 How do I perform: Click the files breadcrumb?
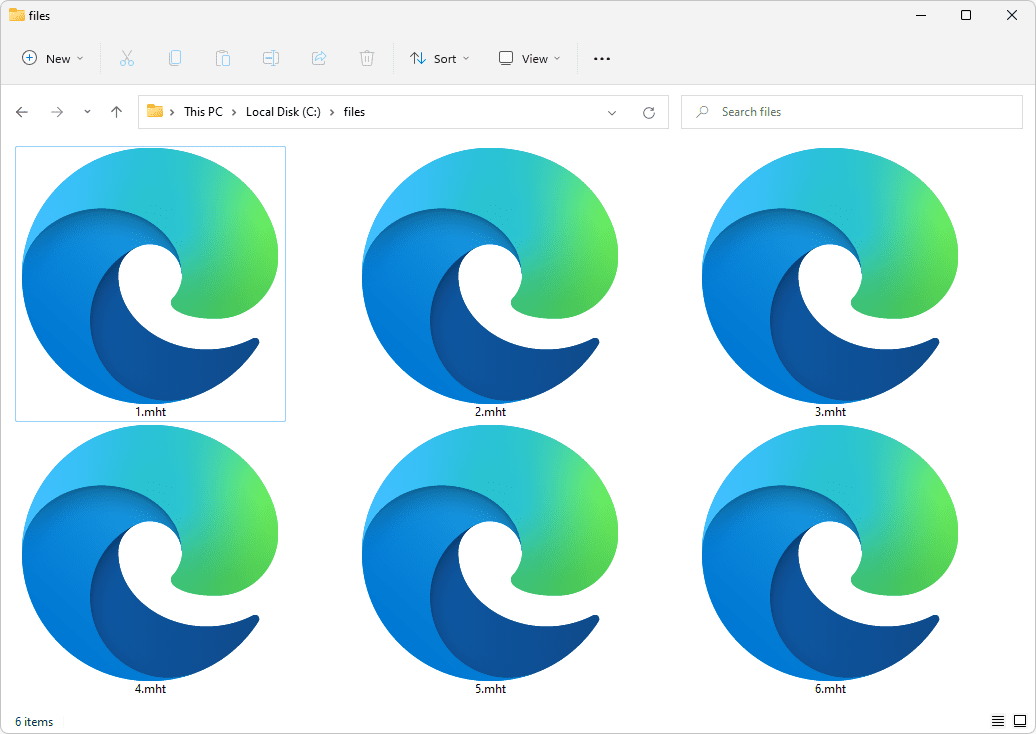point(354,112)
